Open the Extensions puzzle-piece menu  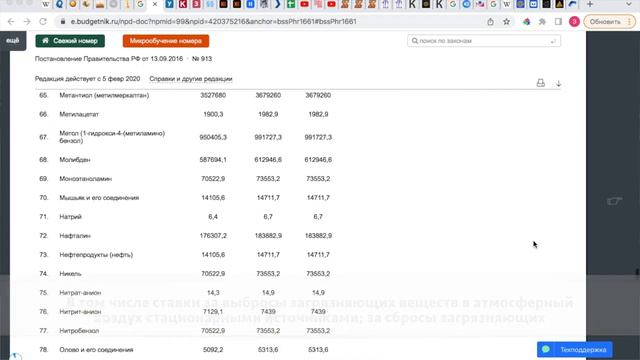click(542, 22)
